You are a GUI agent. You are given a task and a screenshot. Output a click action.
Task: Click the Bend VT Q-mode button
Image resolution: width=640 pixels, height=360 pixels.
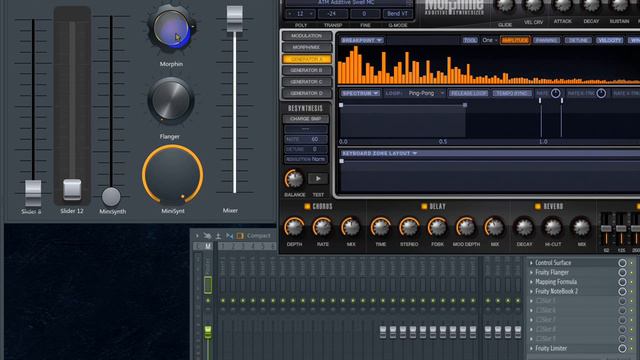tap(397, 13)
